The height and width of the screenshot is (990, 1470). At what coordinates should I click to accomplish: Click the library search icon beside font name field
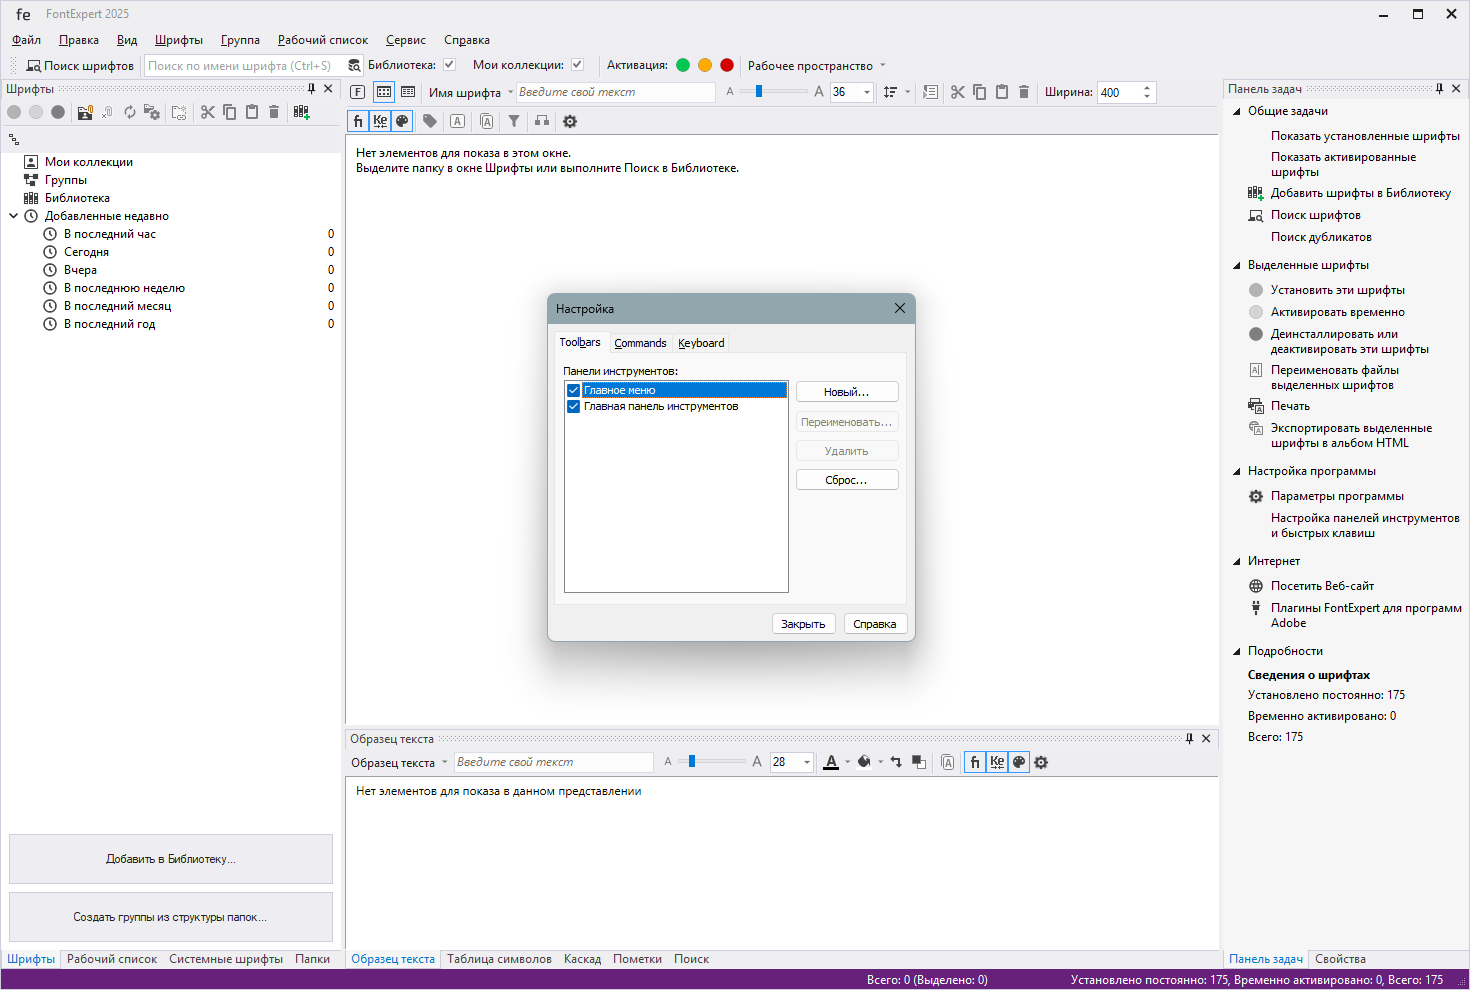pyautogui.click(x=354, y=65)
